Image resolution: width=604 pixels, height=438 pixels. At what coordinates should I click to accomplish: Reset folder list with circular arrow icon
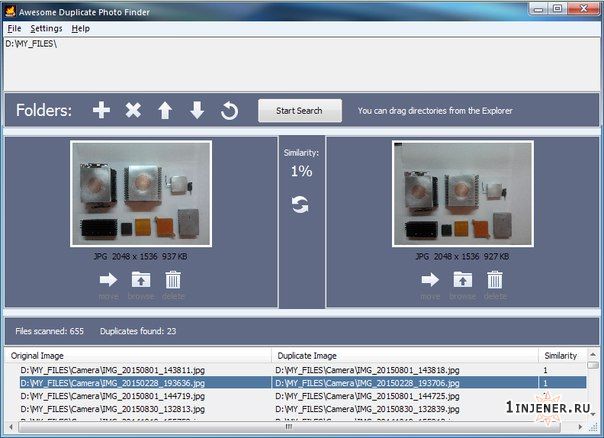(x=229, y=111)
